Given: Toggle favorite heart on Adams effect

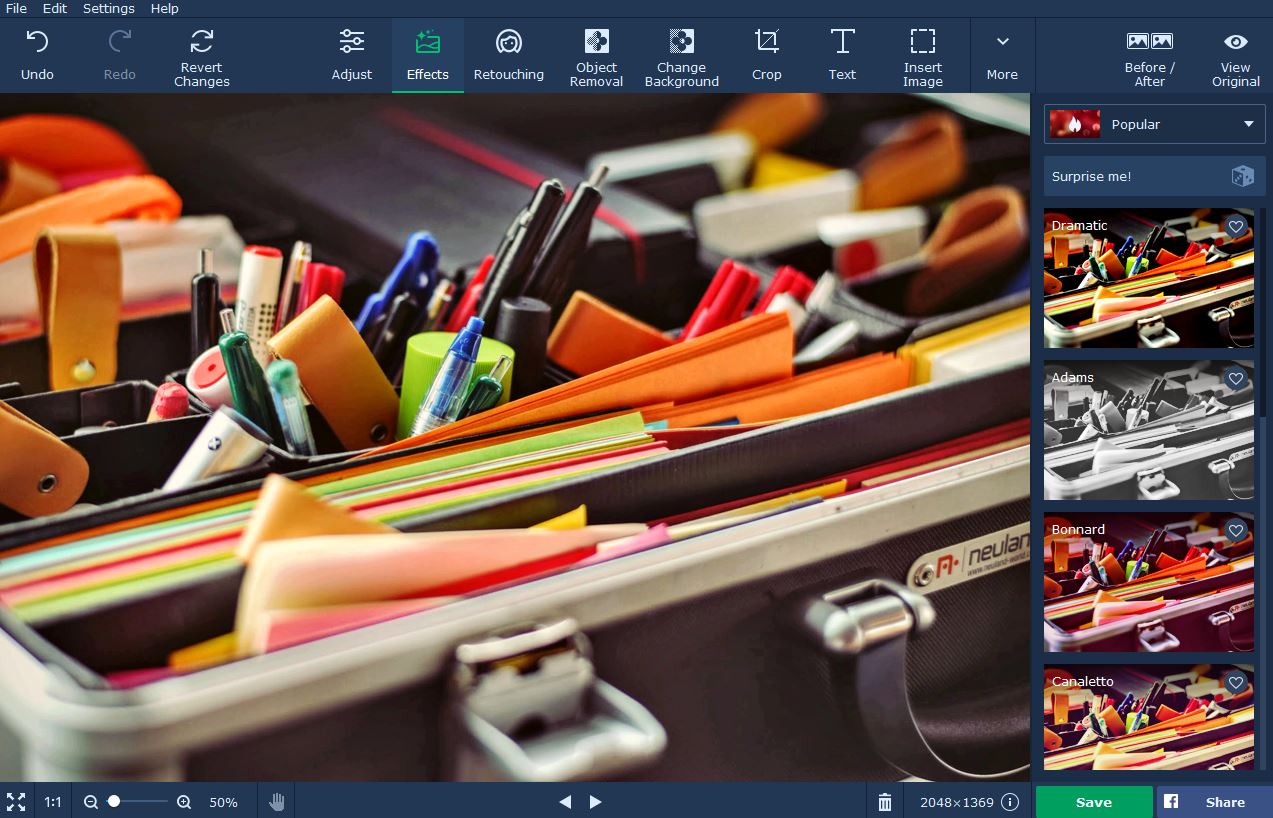Looking at the screenshot, I should (x=1236, y=379).
